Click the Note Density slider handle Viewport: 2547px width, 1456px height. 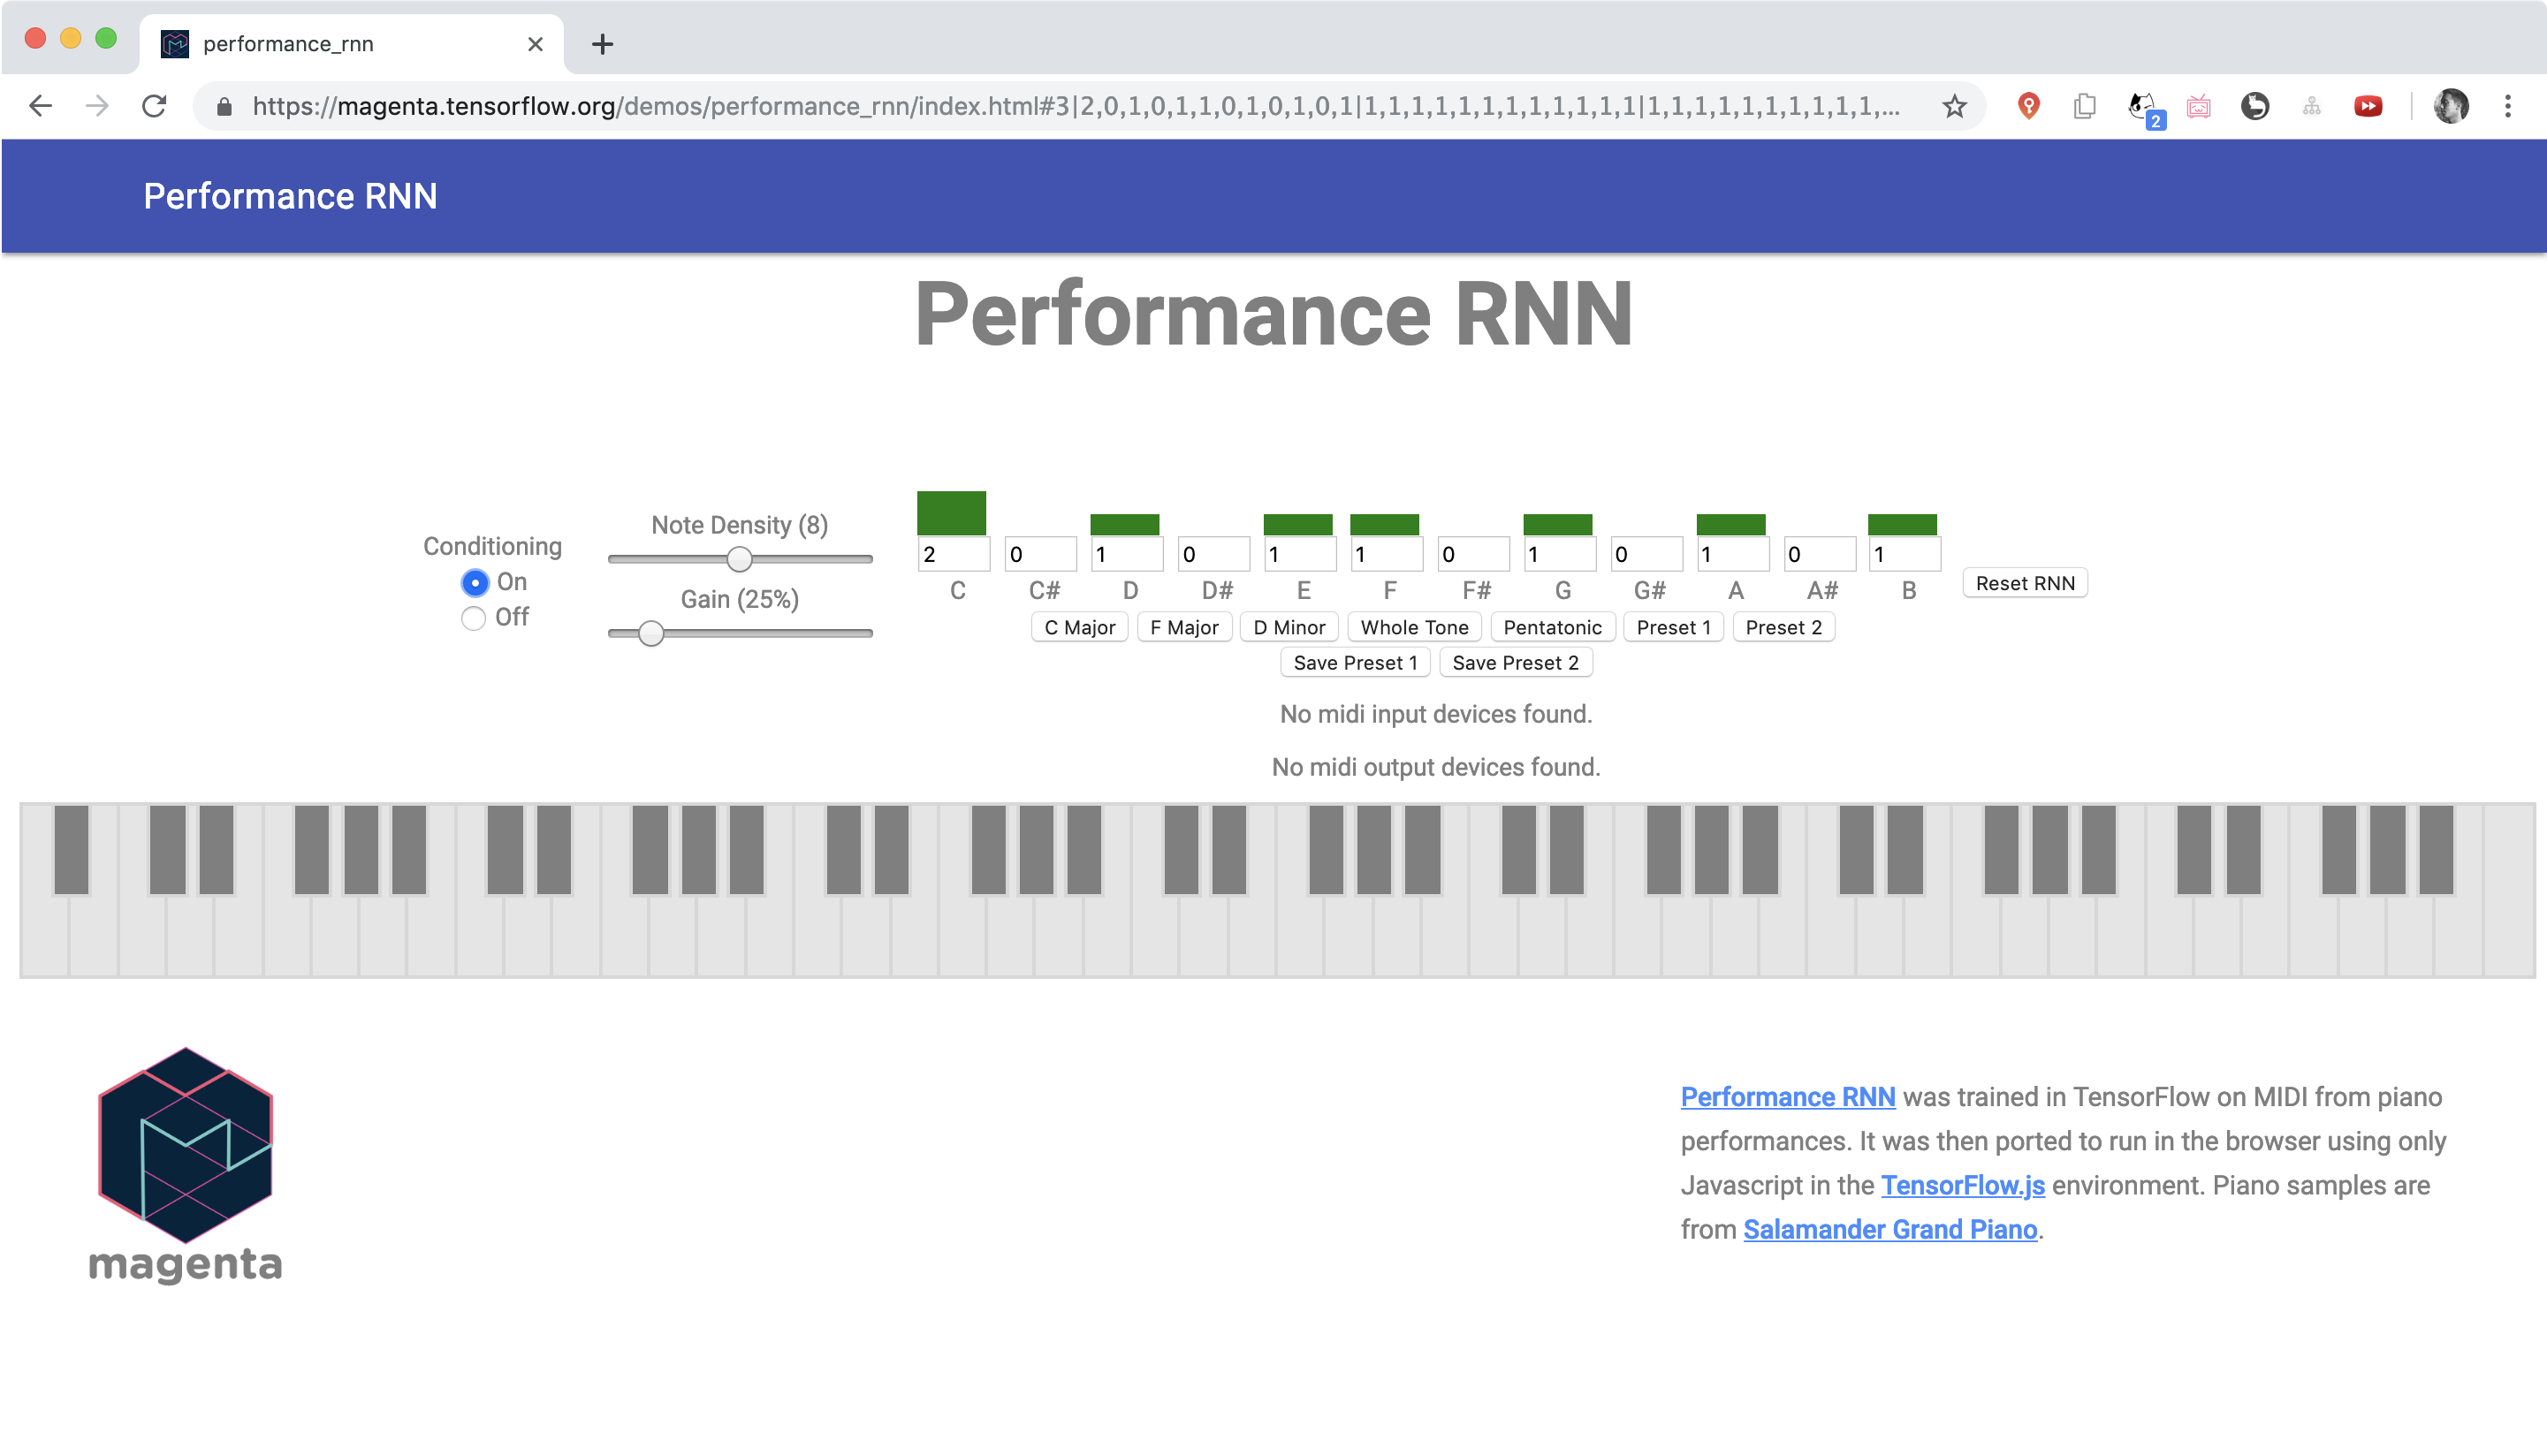[x=739, y=559]
